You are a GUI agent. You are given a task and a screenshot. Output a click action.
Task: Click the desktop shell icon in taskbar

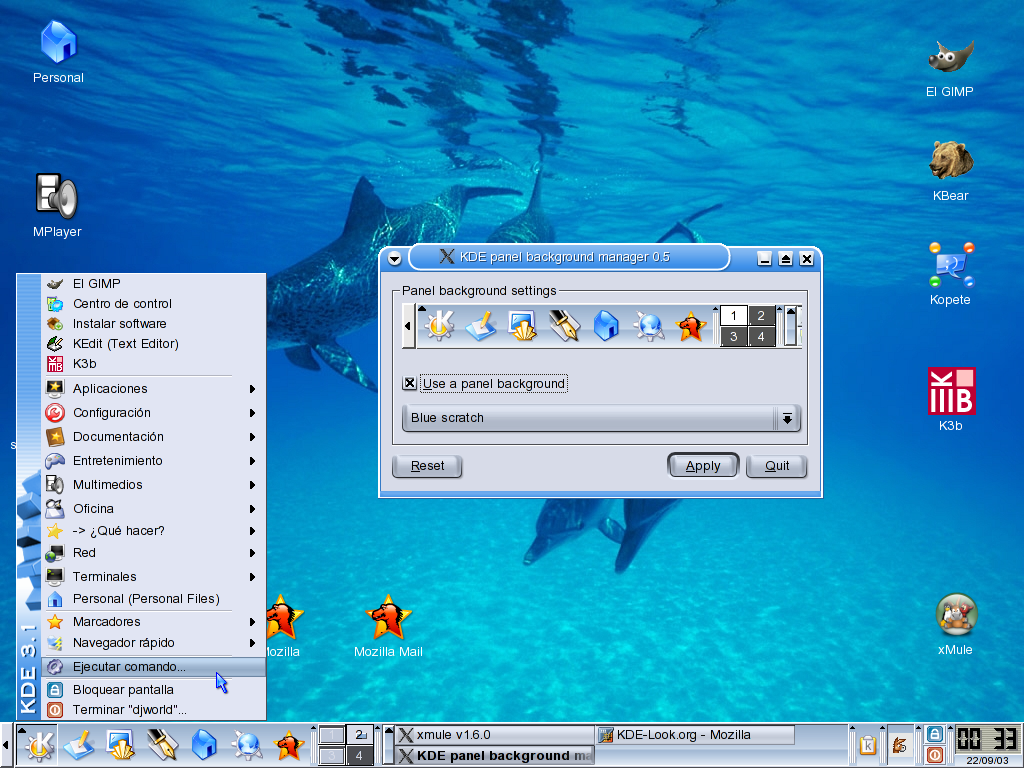[120, 745]
